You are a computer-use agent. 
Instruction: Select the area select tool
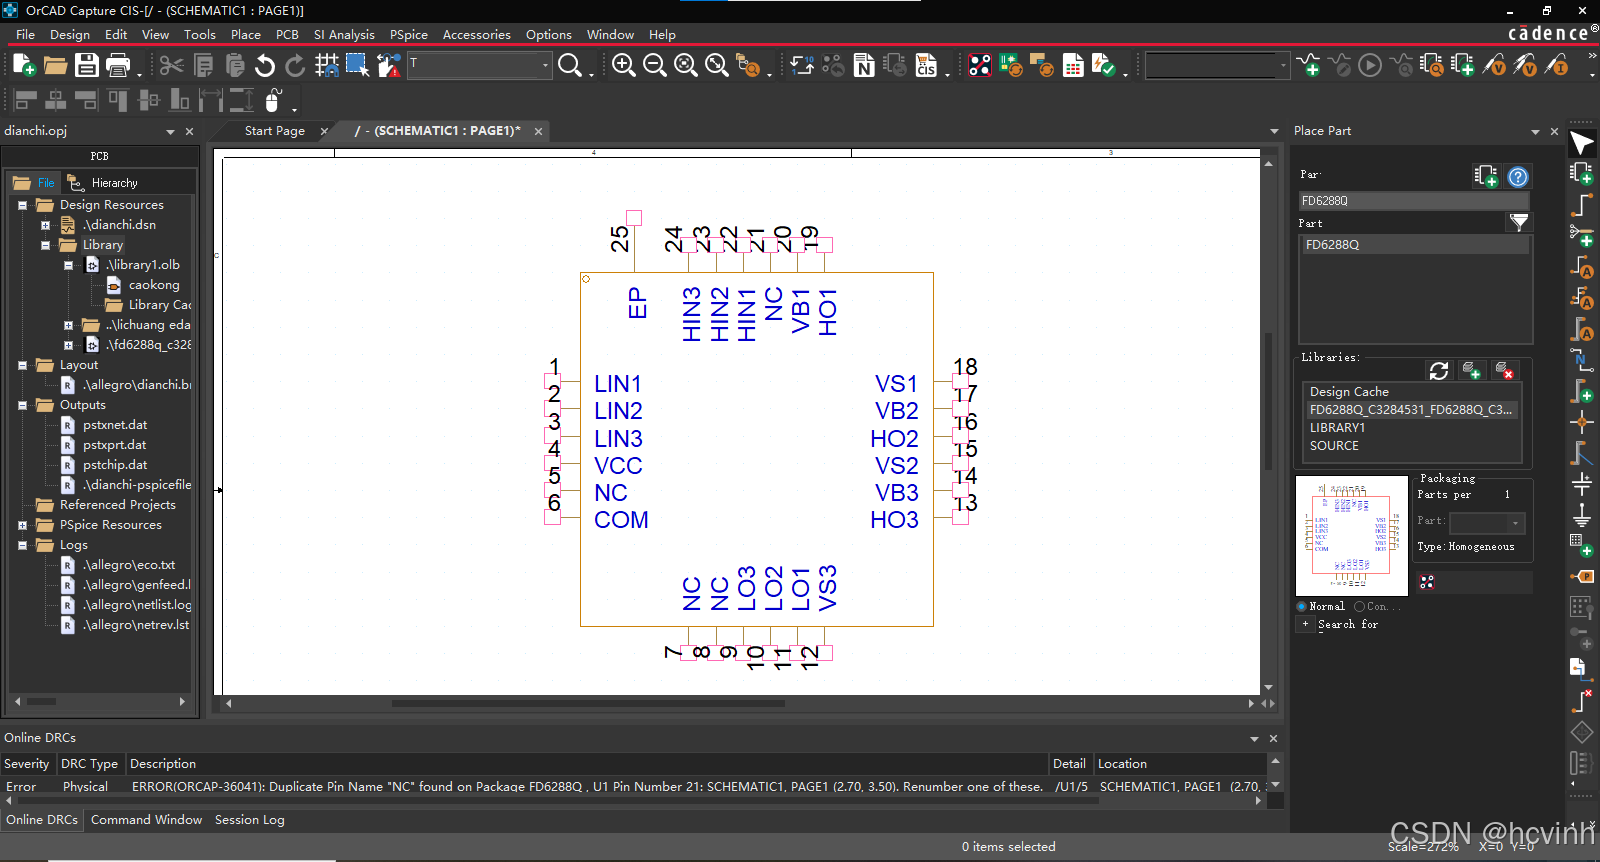click(357, 65)
